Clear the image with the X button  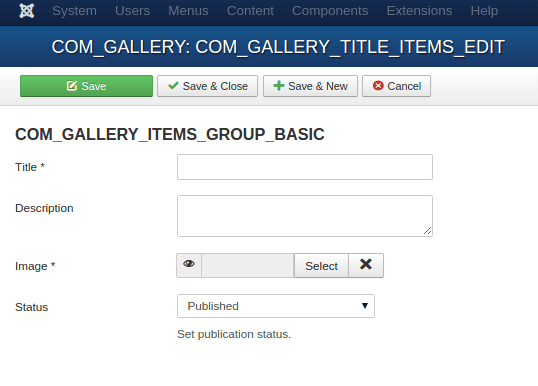(366, 265)
